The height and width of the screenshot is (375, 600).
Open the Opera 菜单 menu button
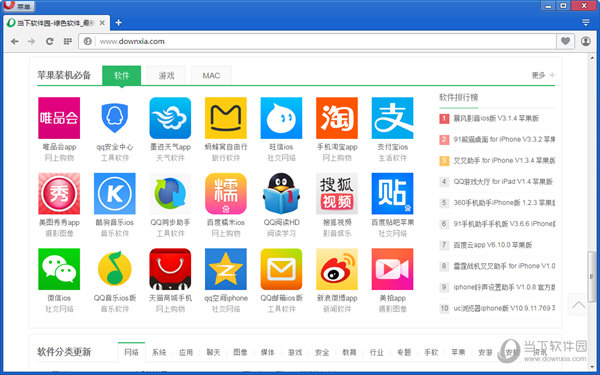(18, 6)
